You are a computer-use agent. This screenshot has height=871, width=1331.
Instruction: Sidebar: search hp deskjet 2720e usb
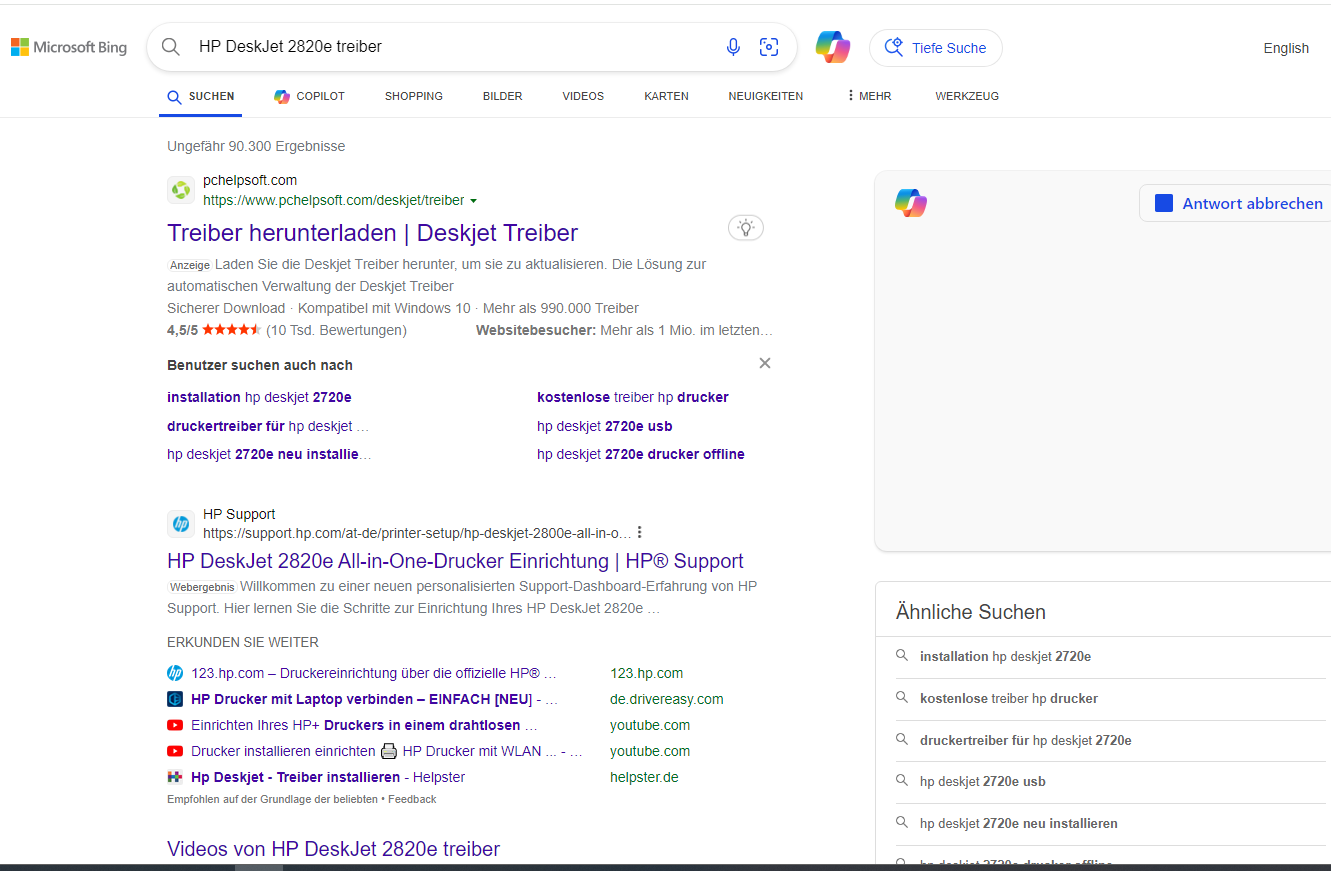pos(983,782)
